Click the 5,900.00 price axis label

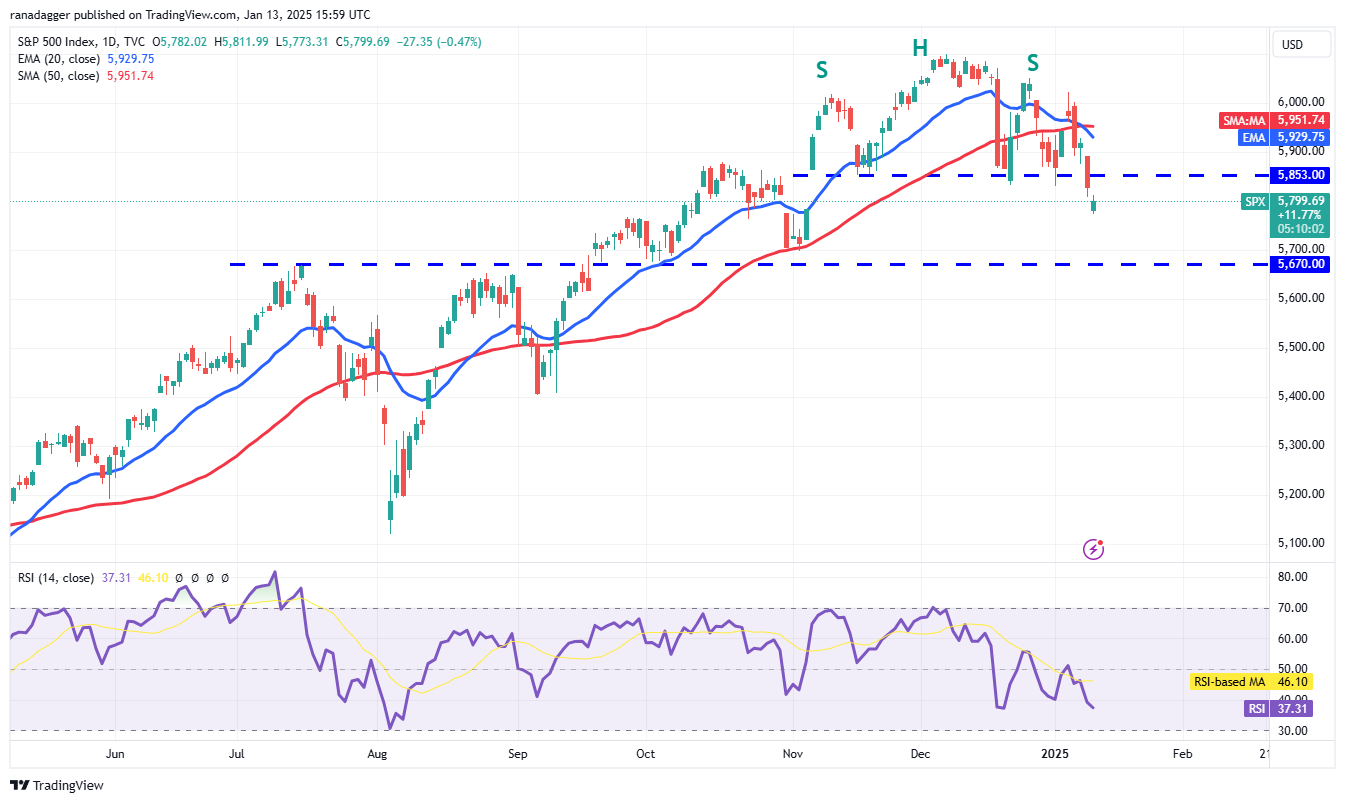pyautogui.click(x=1300, y=151)
